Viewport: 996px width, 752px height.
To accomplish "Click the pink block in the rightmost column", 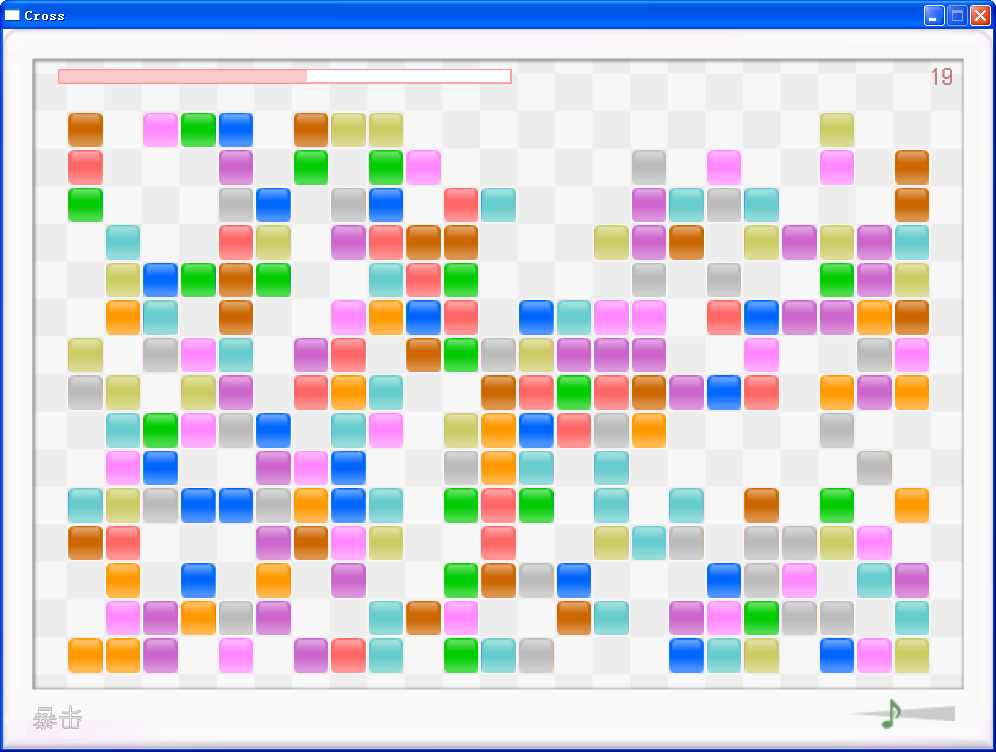I will point(912,355).
